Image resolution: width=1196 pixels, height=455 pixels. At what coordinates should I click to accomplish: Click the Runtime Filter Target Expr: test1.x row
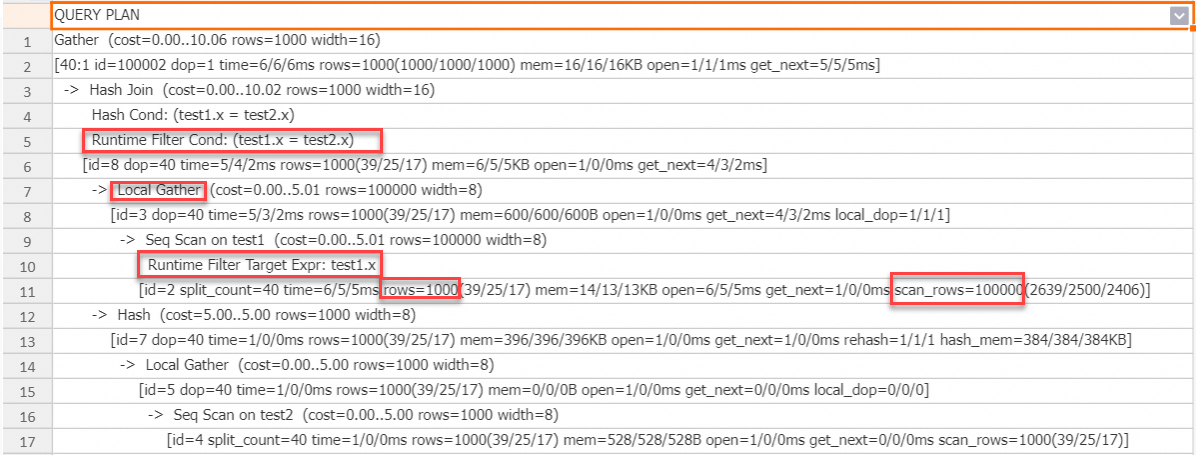(x=620, y=265)
